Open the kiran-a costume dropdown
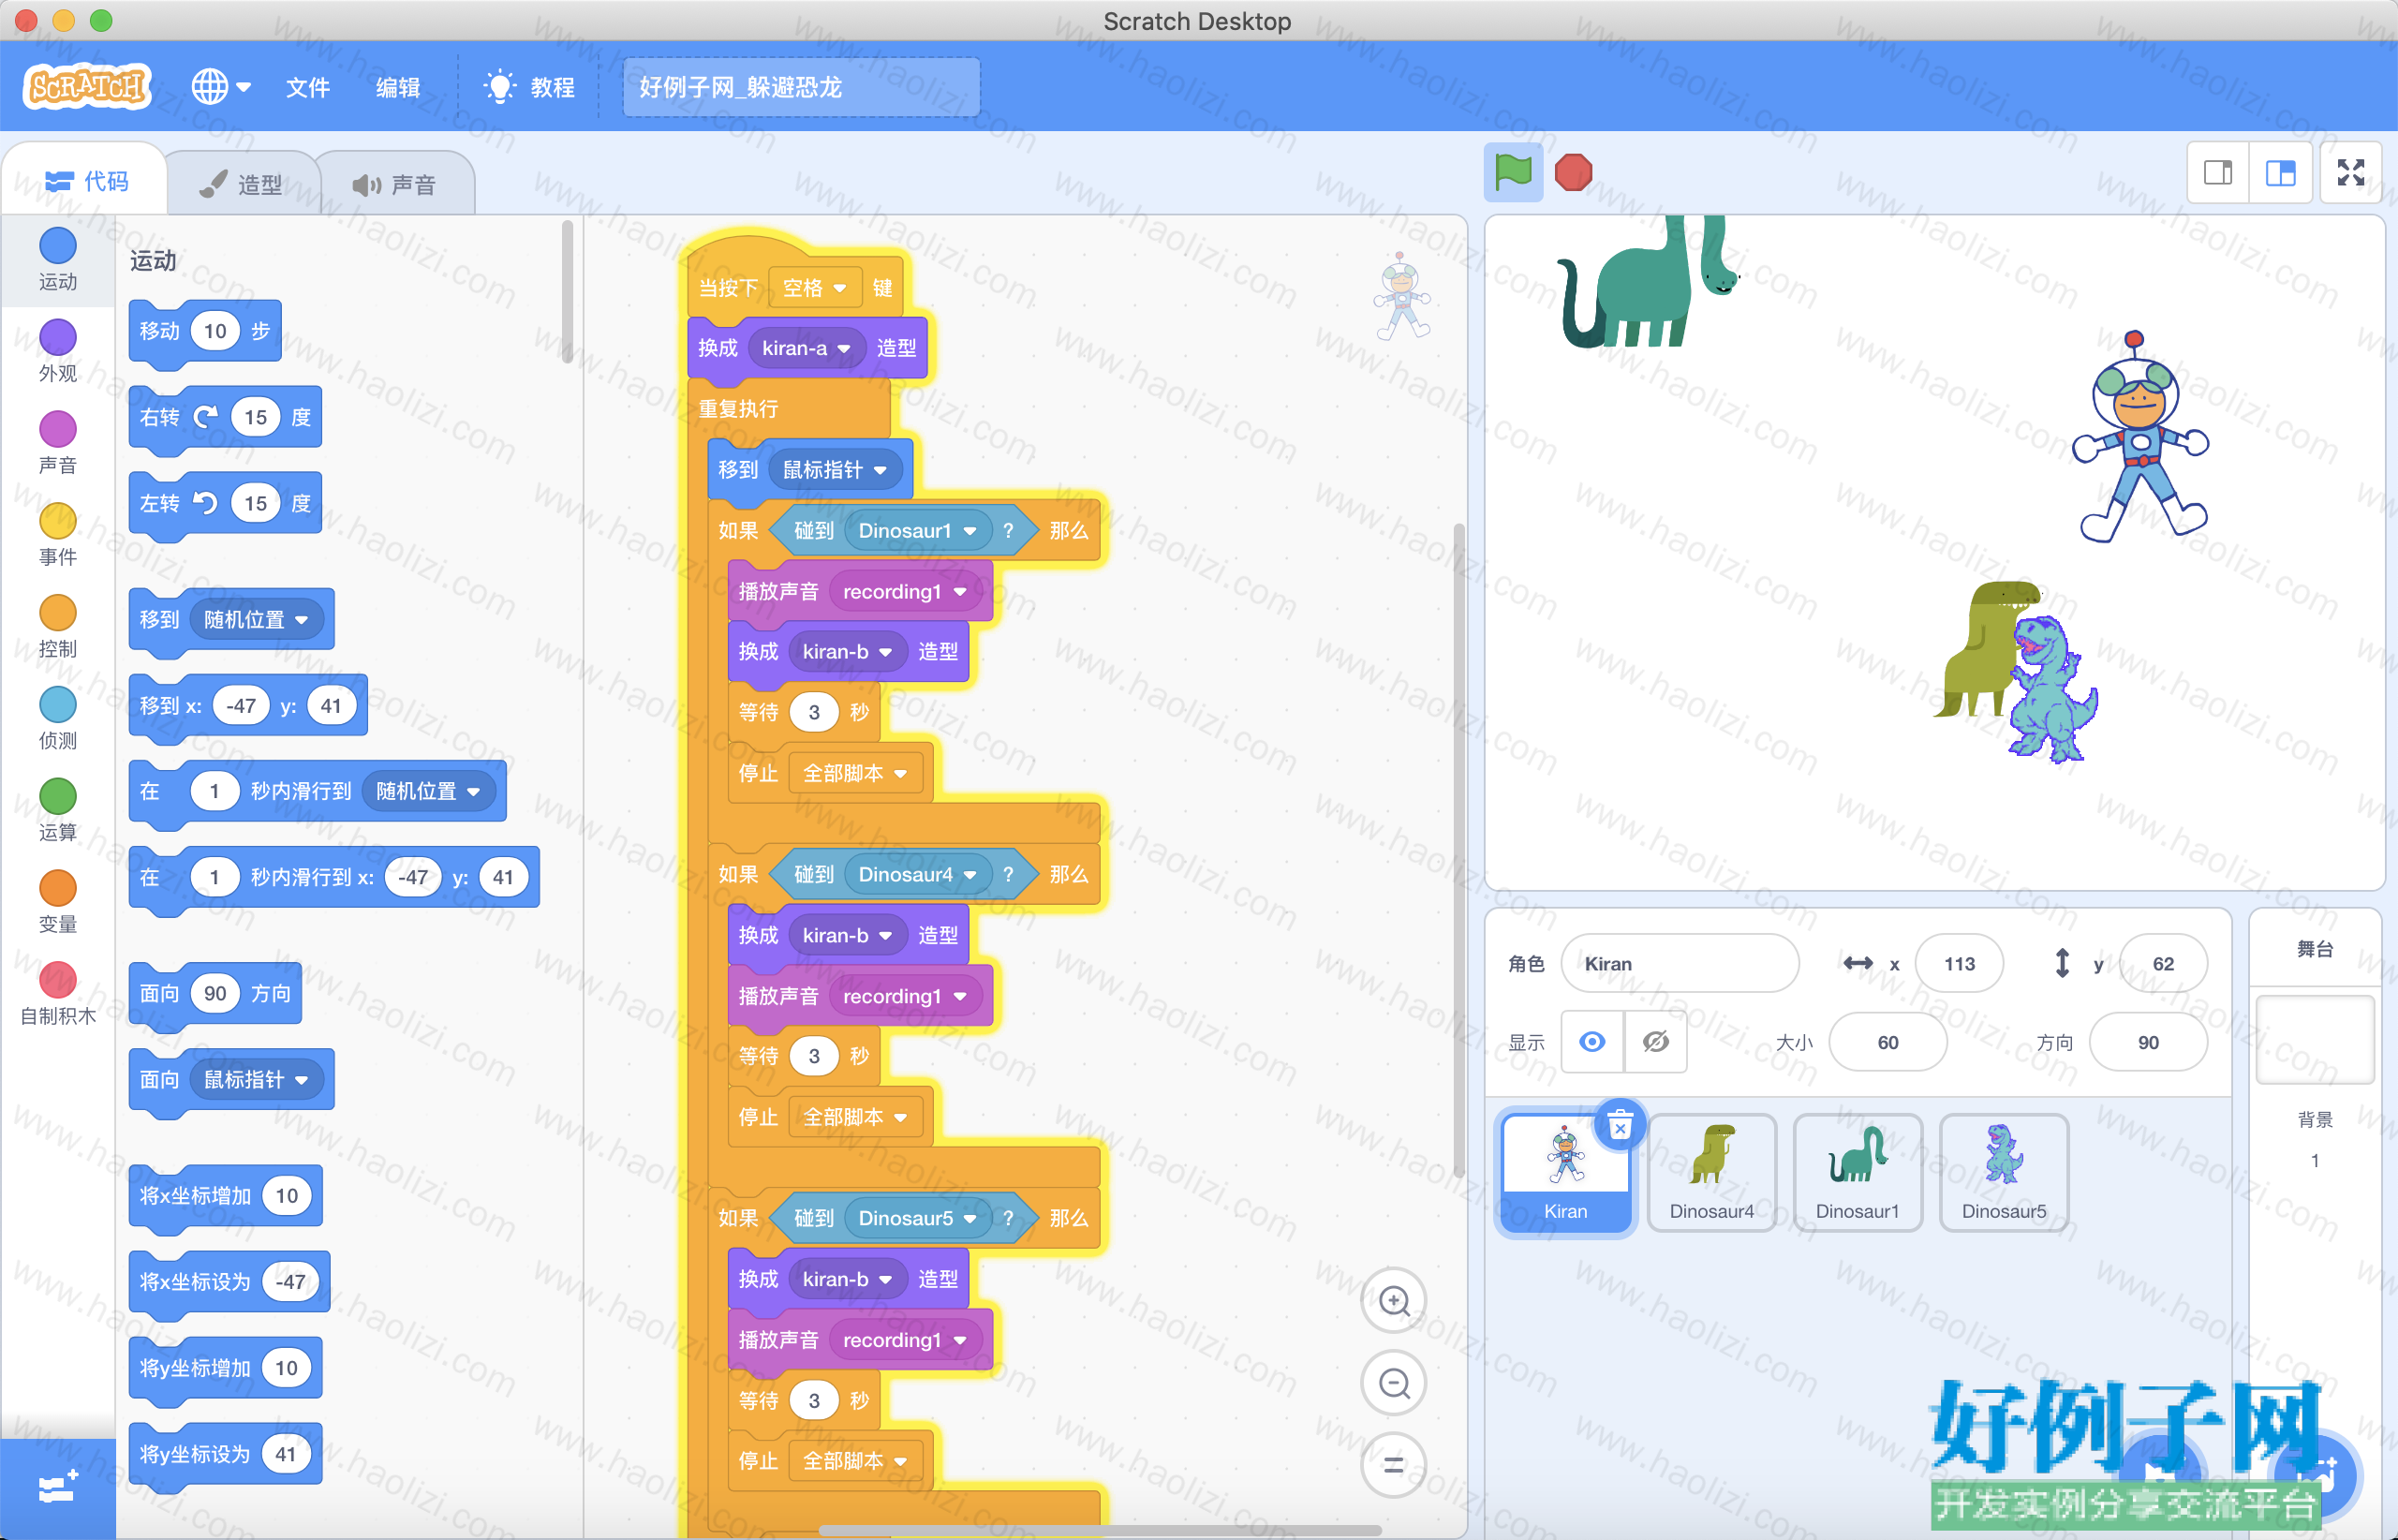2398x1540 pixels. pos(806,348)
